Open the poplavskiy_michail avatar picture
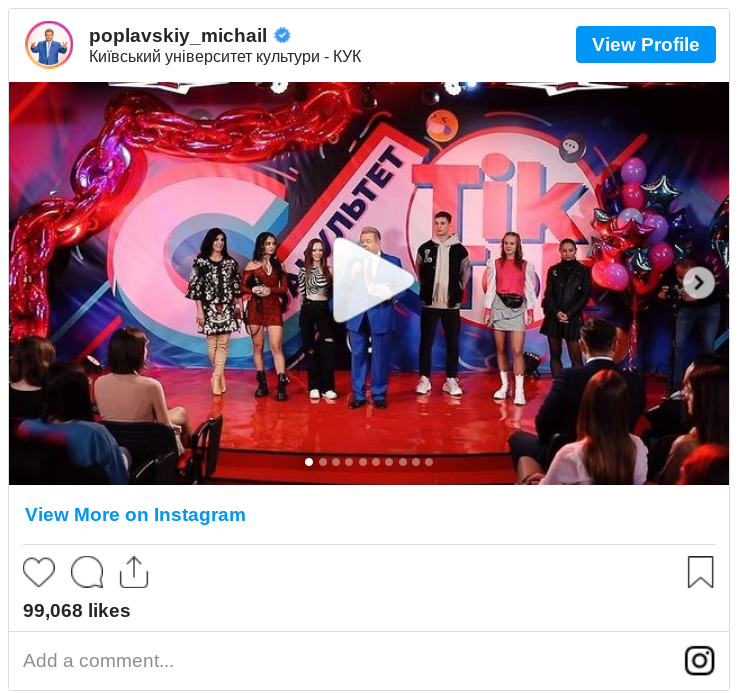The height and width of the screenshot is (693, 743). (x=49, y=45)
